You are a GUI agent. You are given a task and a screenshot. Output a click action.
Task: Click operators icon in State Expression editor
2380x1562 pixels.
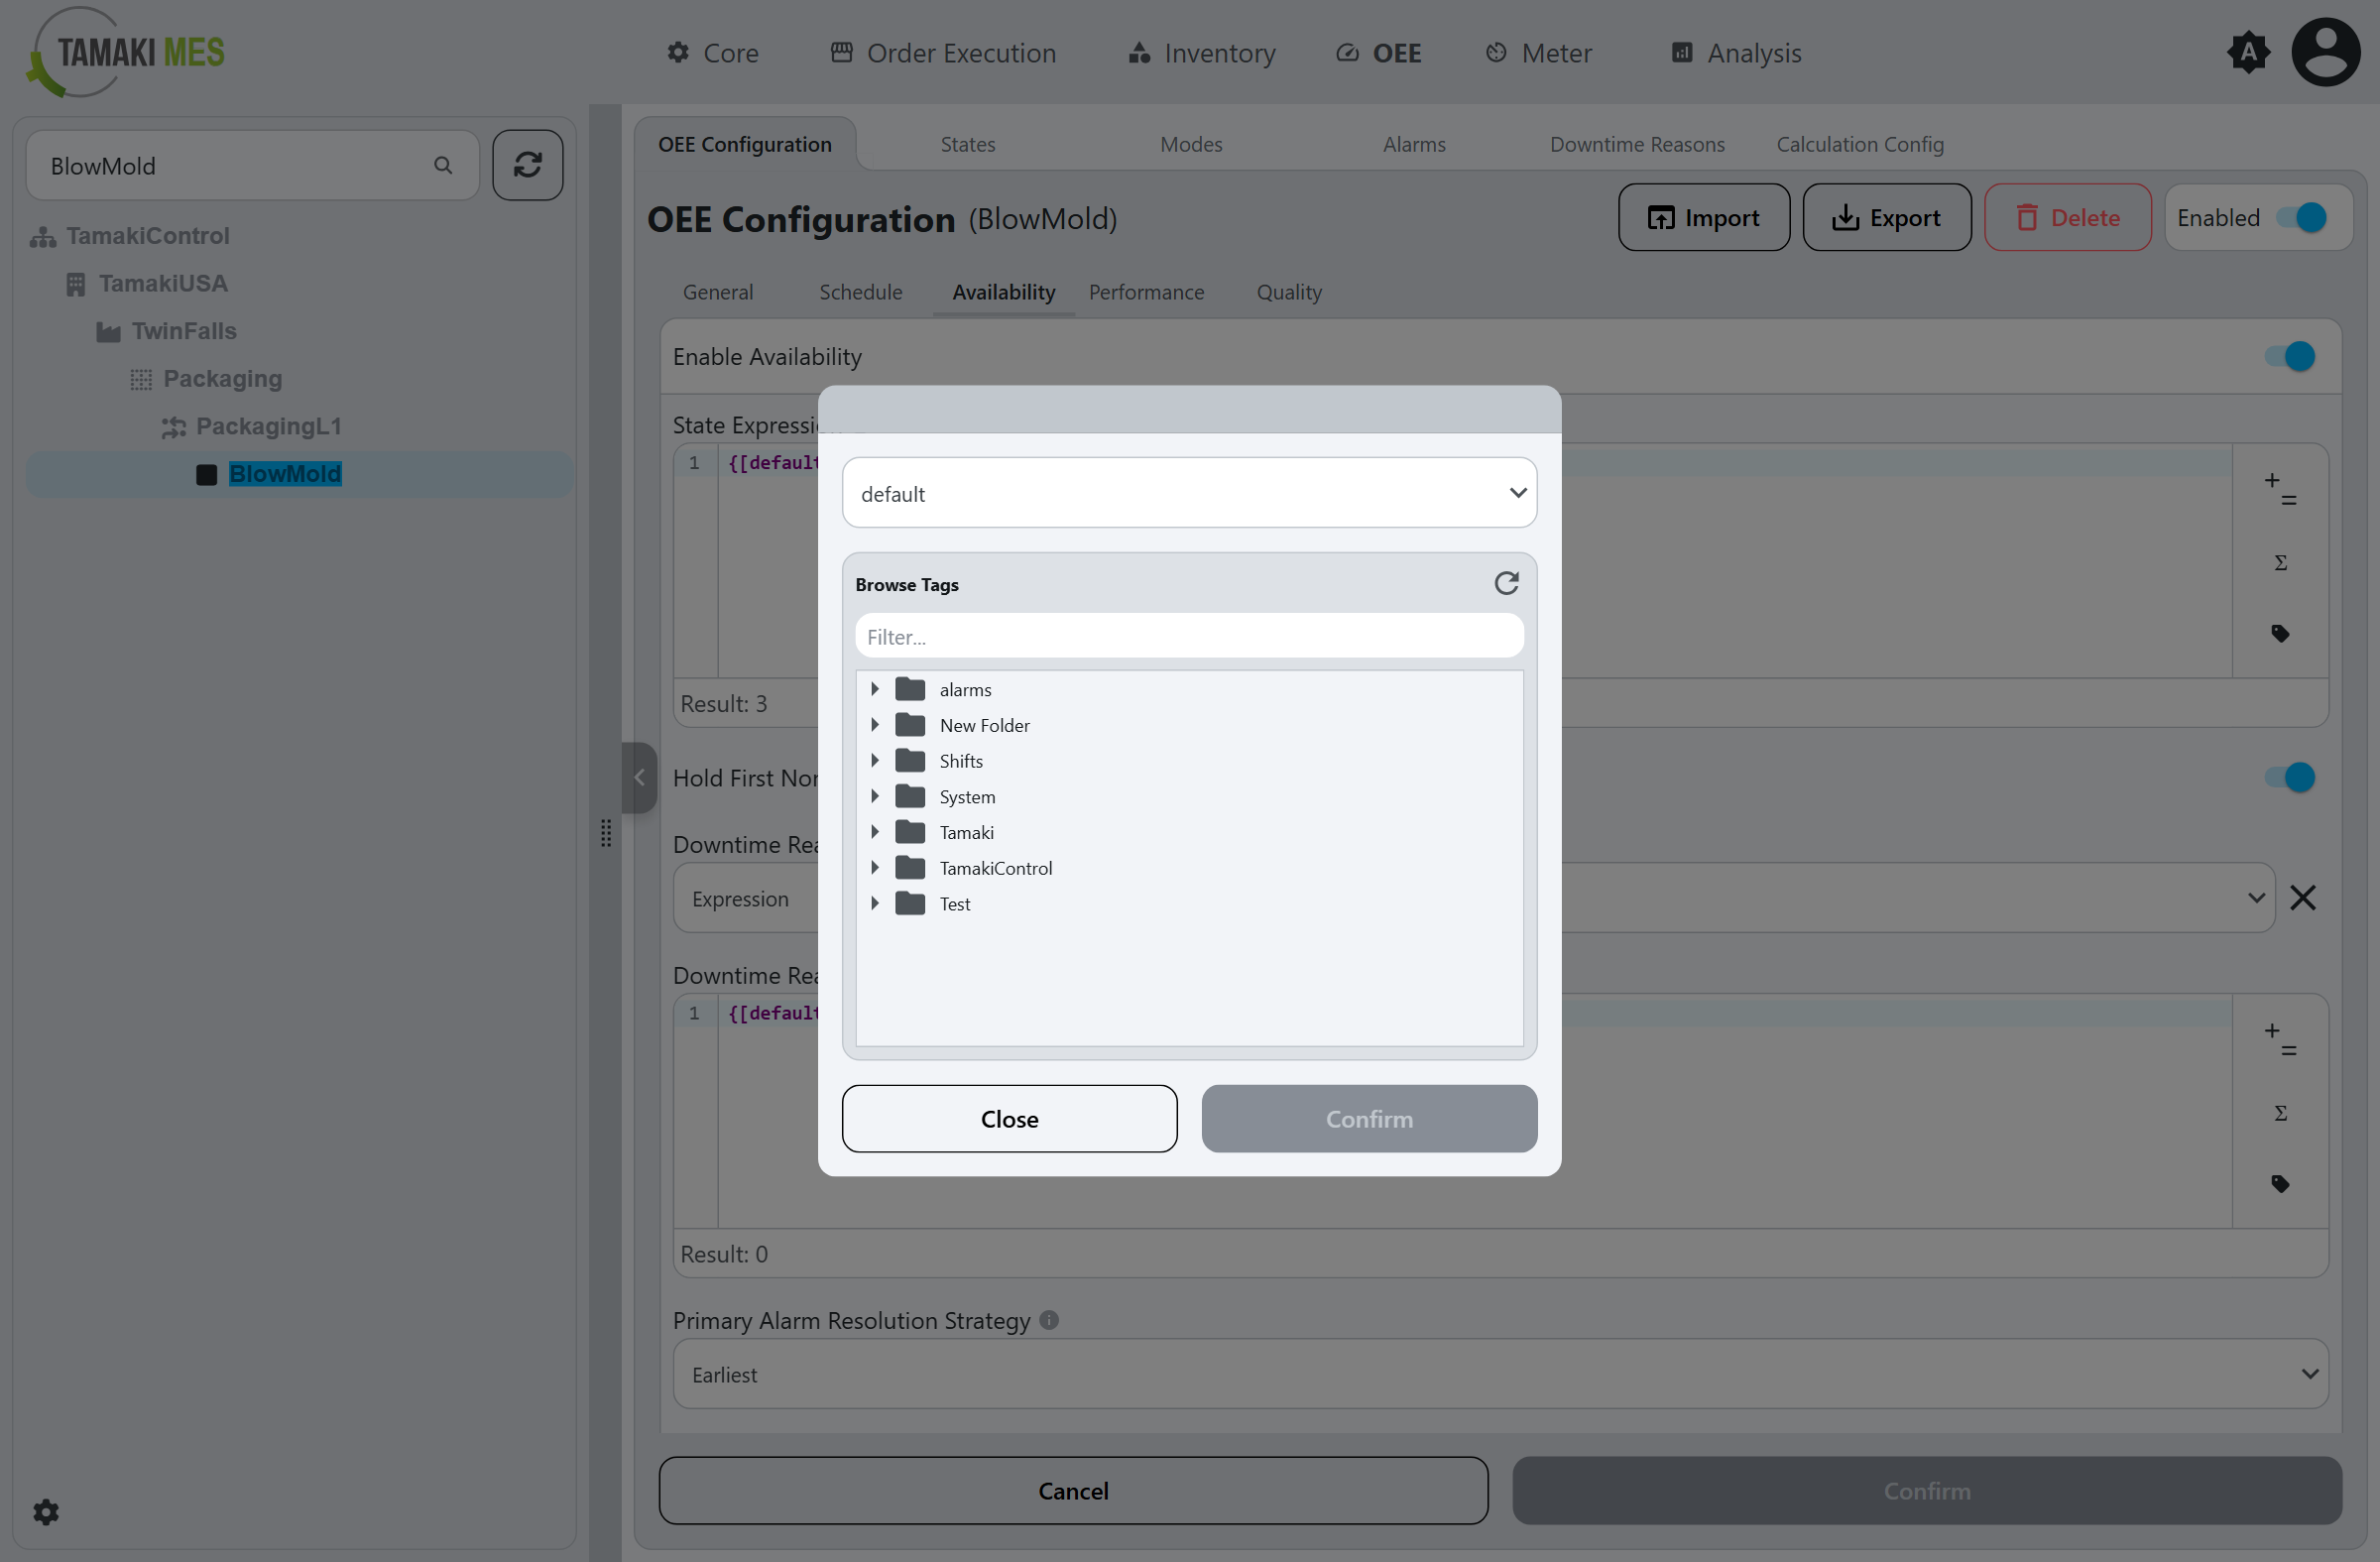[2281, 489]
